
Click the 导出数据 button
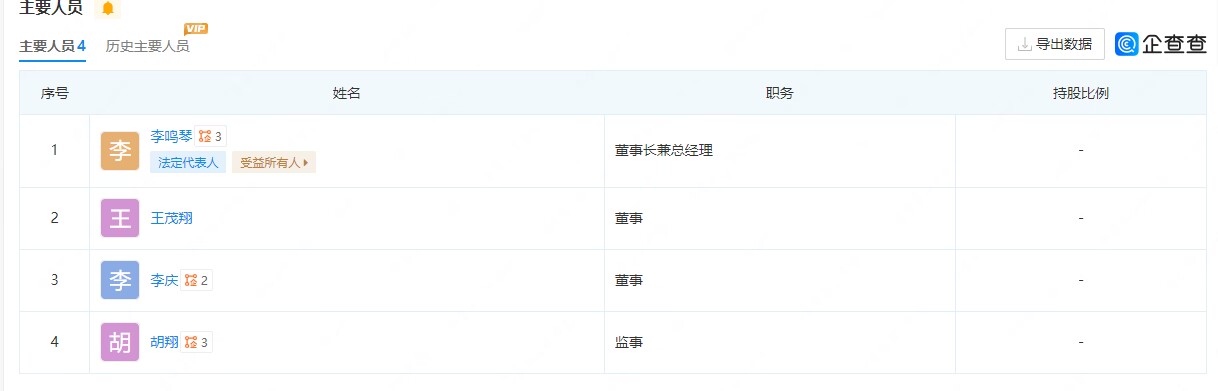pos(1054,44)
